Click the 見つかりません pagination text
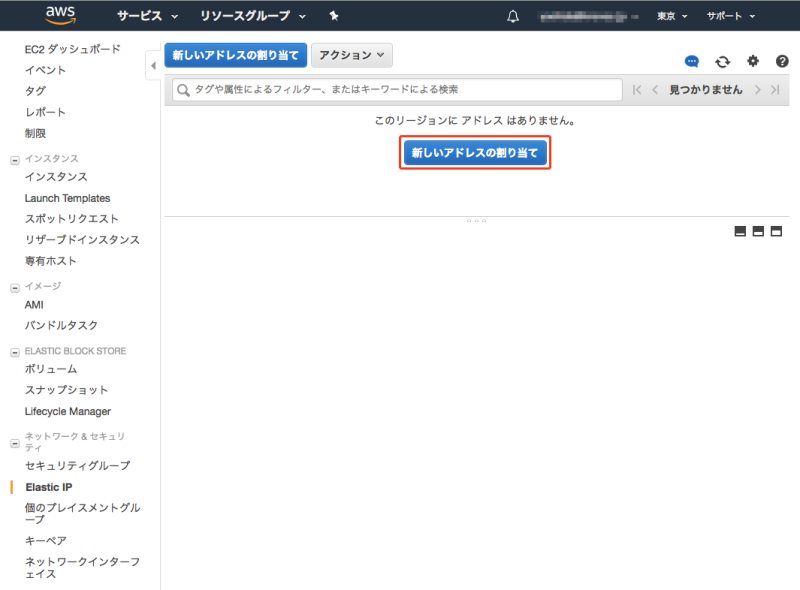Screen dimensions: 800x590 (706, 90)
